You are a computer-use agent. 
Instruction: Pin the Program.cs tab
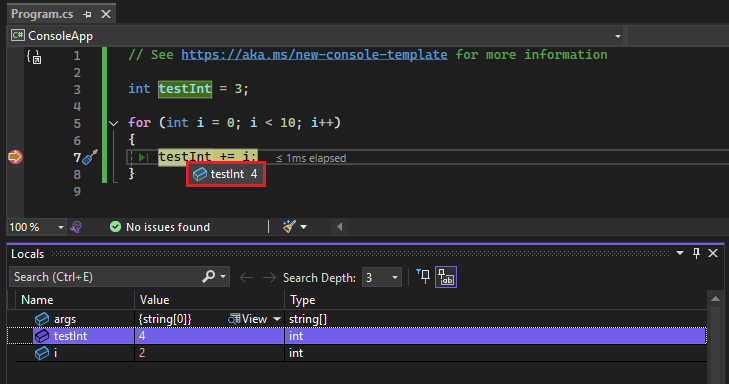pyautogui.click(x=87, y=14)
